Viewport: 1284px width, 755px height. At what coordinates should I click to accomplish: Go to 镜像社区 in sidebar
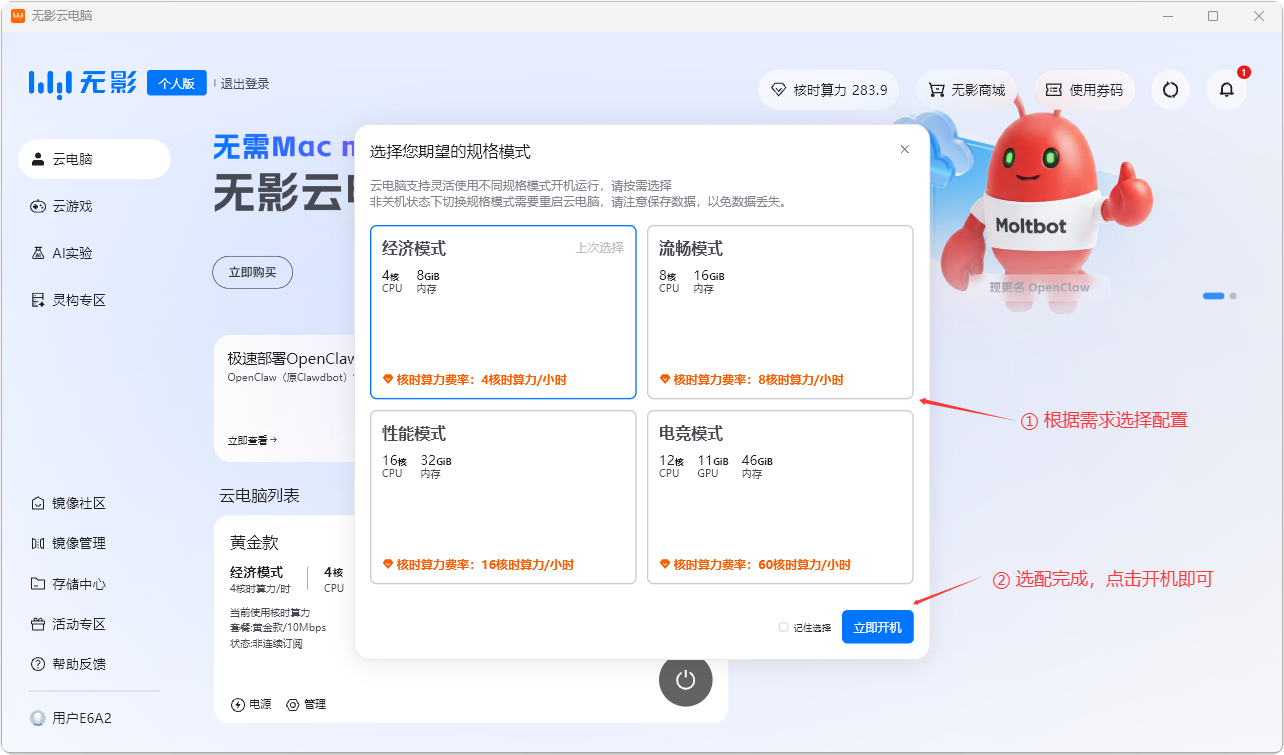78,503
